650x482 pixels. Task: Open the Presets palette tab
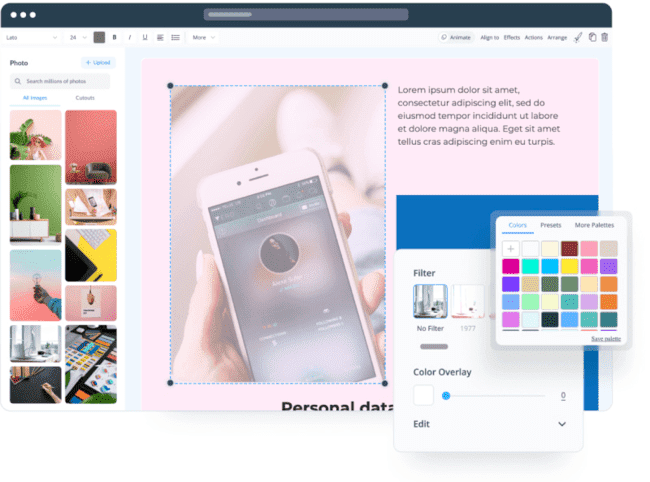point(551,225)
